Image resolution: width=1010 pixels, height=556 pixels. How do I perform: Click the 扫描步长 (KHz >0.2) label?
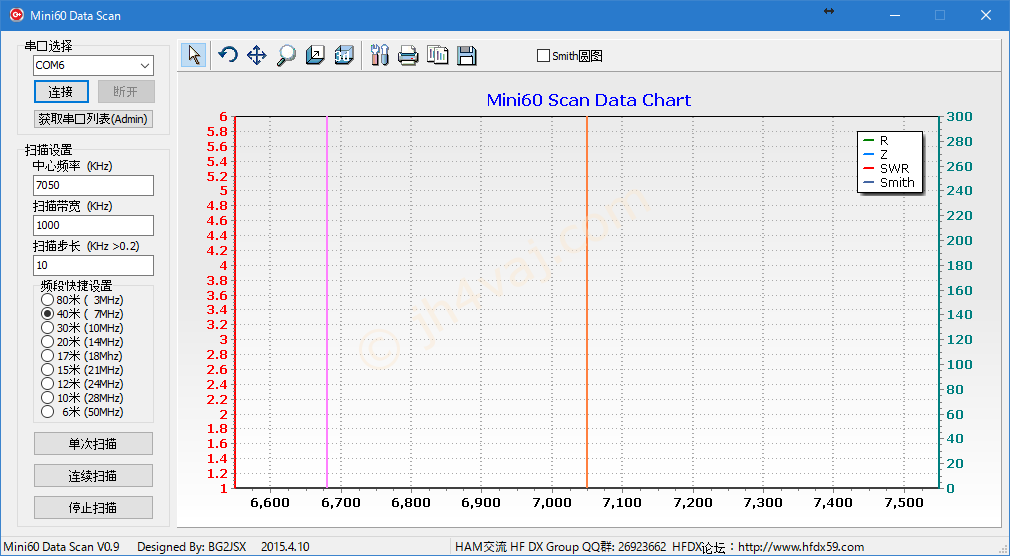click(86, 246)
